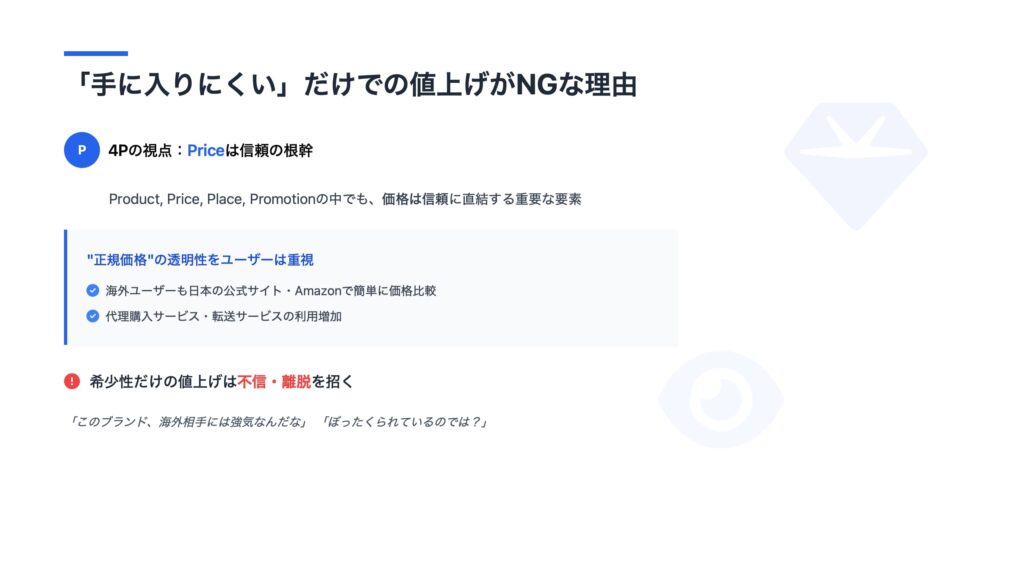Viewport: 1024px width, 576px height.
Task: Click the blue left border of callout box
Action: click(65, 287)
